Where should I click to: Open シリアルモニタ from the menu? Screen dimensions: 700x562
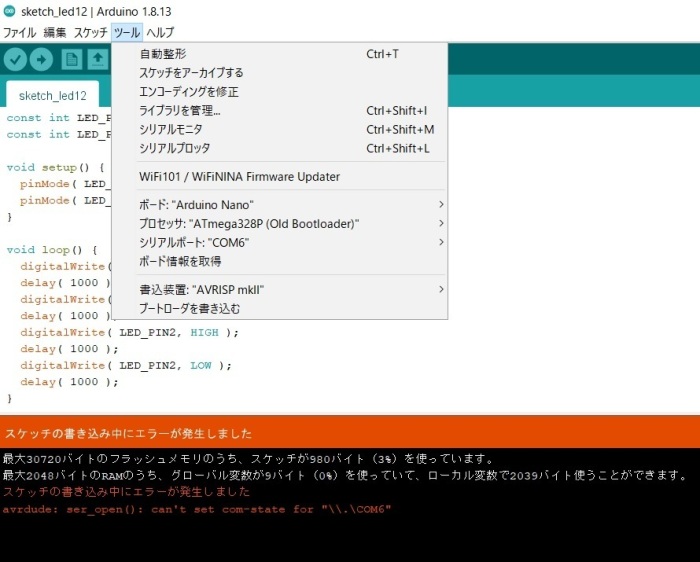click(x=280, y=129)
